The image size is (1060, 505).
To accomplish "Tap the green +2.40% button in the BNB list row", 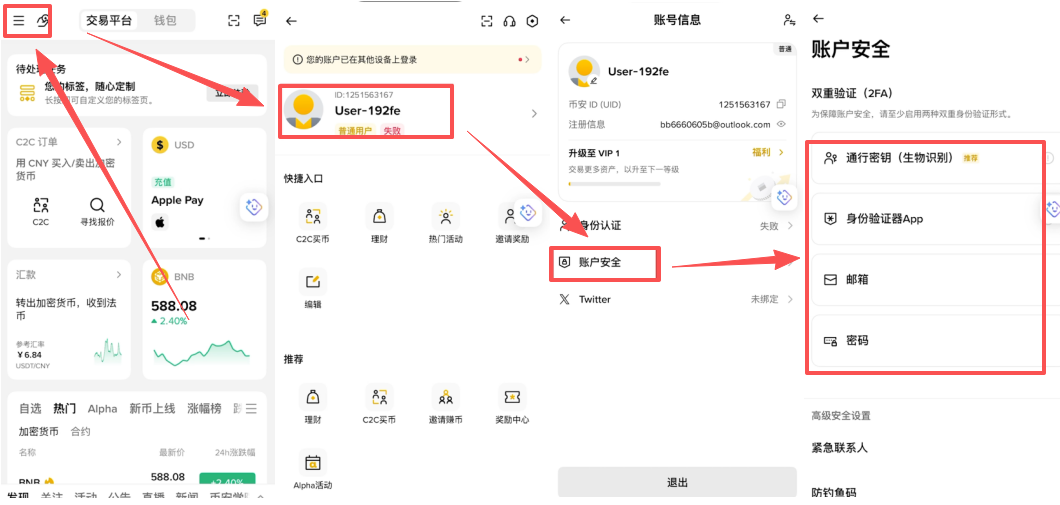I will [x=227, y=481].
